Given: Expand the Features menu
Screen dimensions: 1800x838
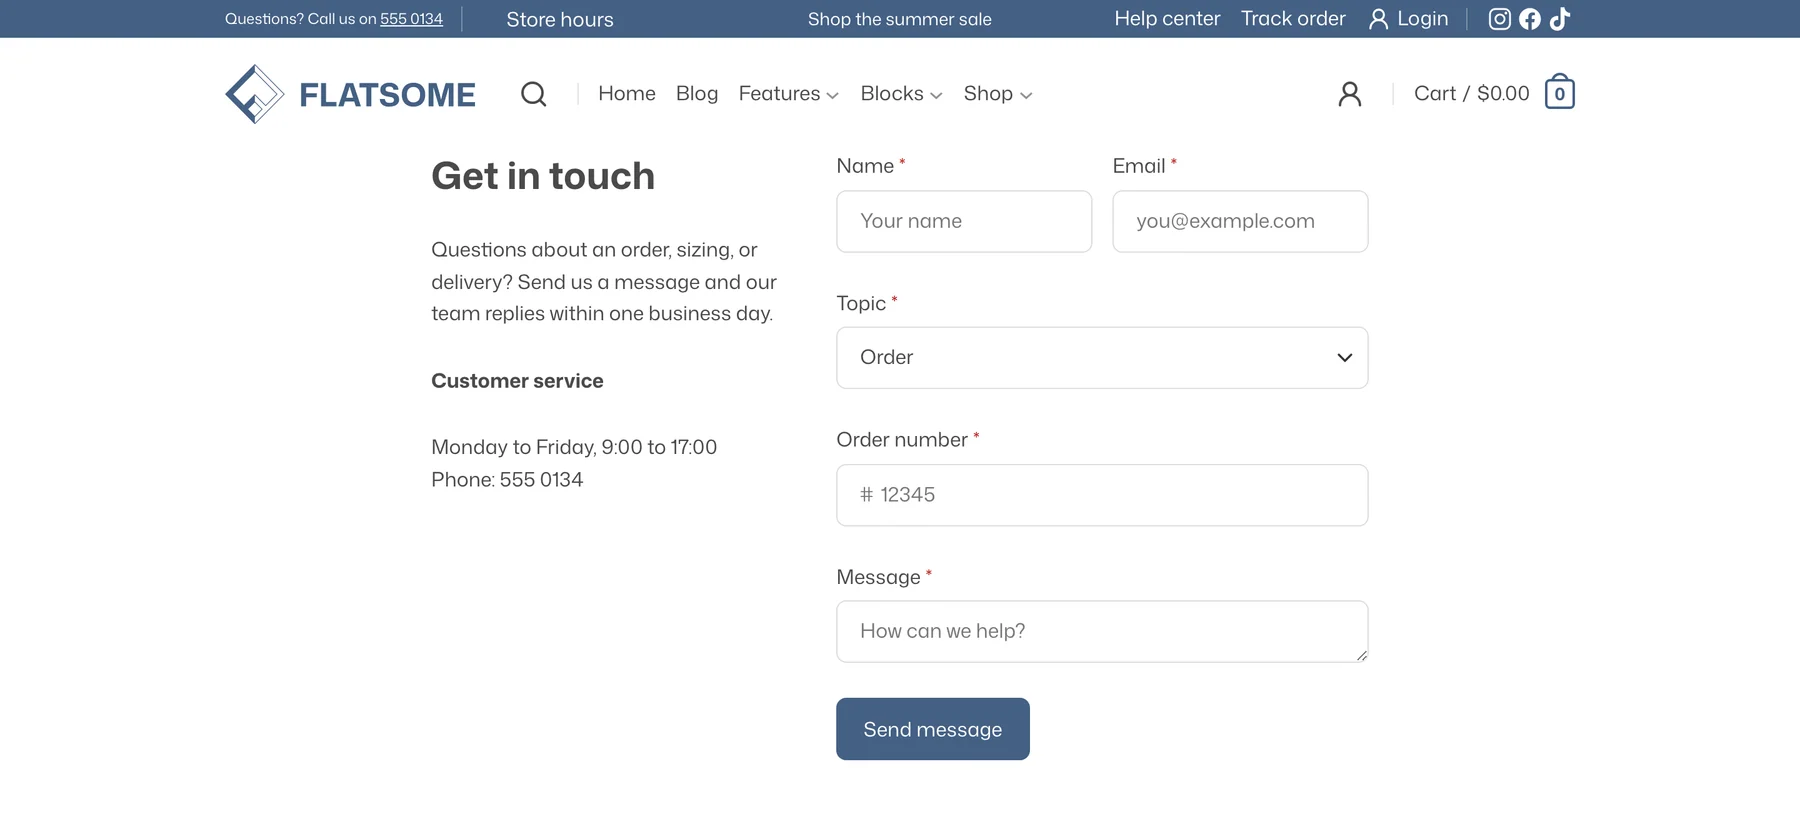Looking at the screenshot, I should [x=788, y=94].
